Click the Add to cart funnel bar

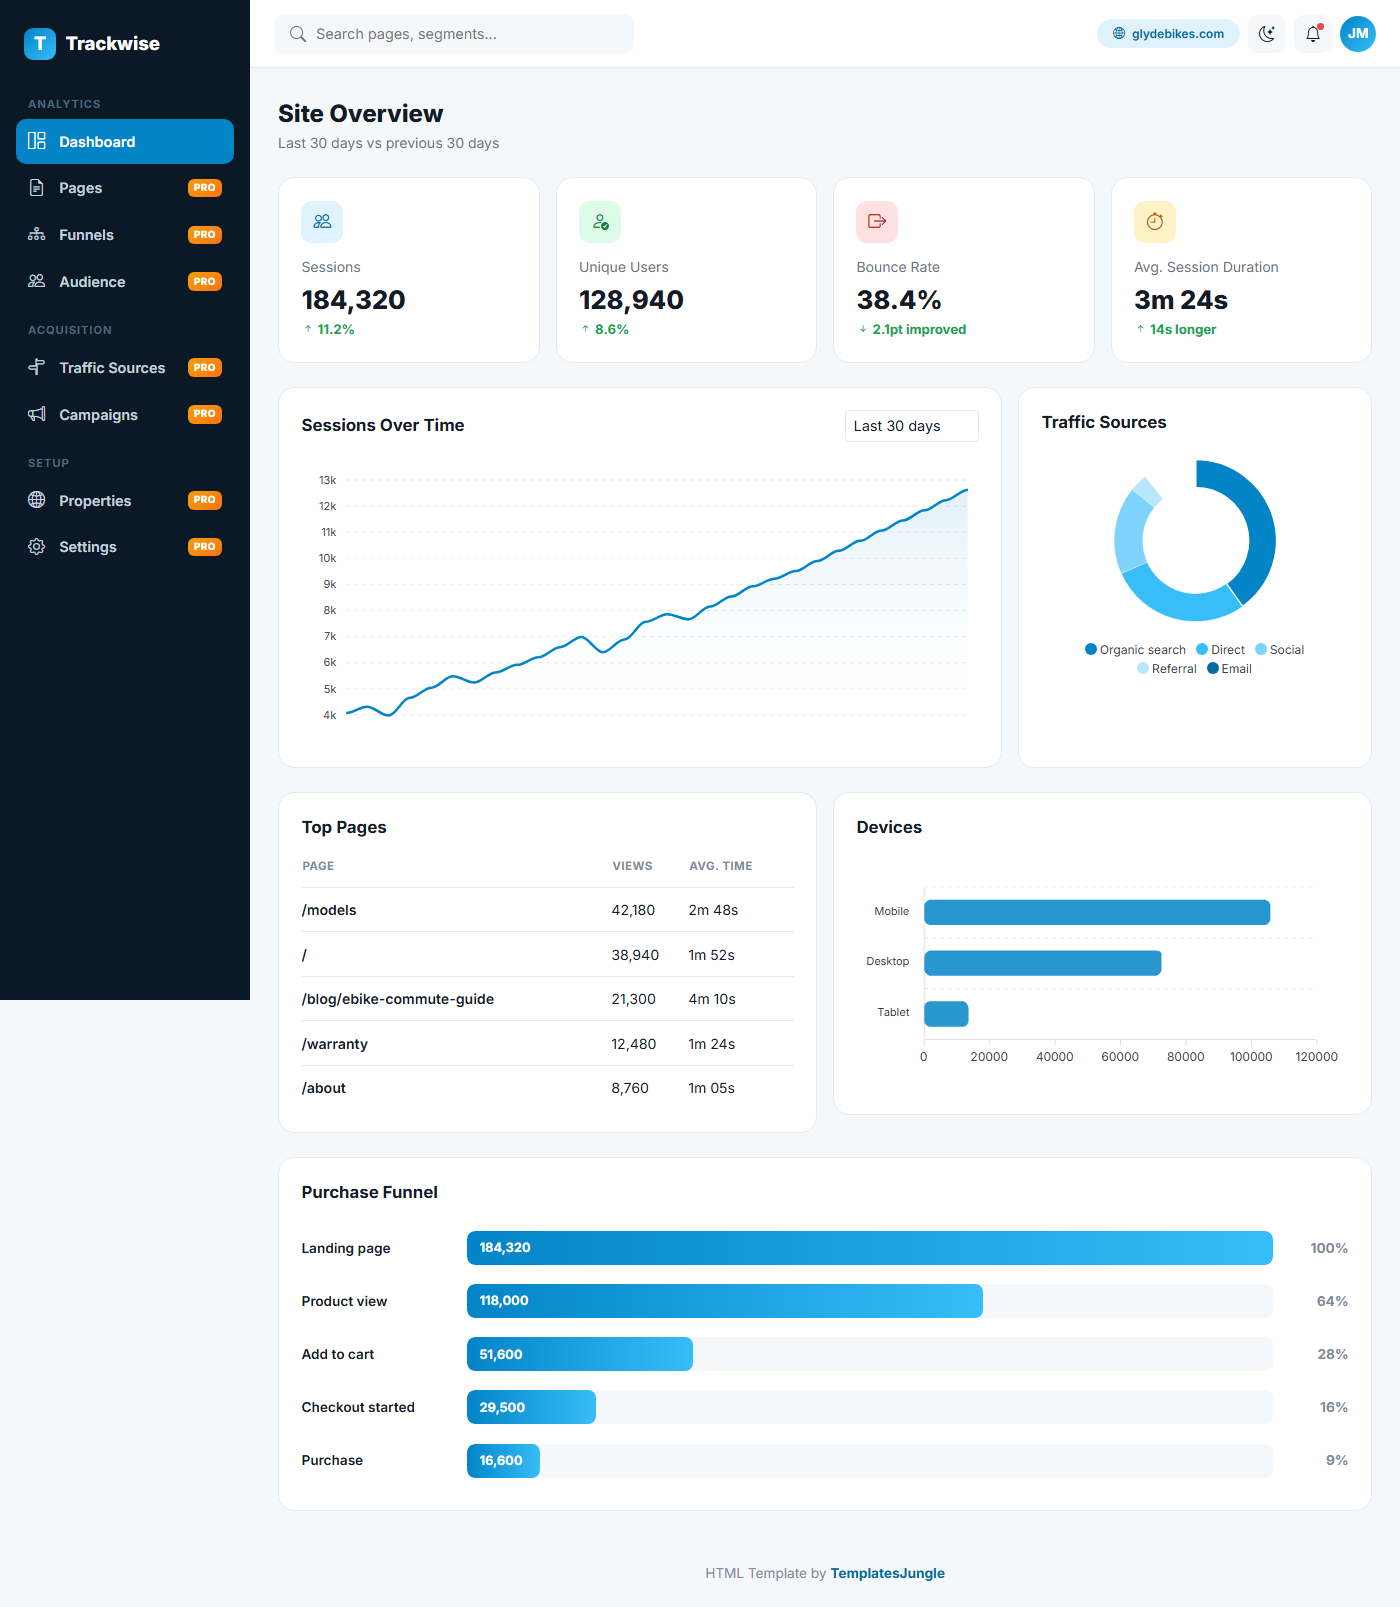[580, 1354]
